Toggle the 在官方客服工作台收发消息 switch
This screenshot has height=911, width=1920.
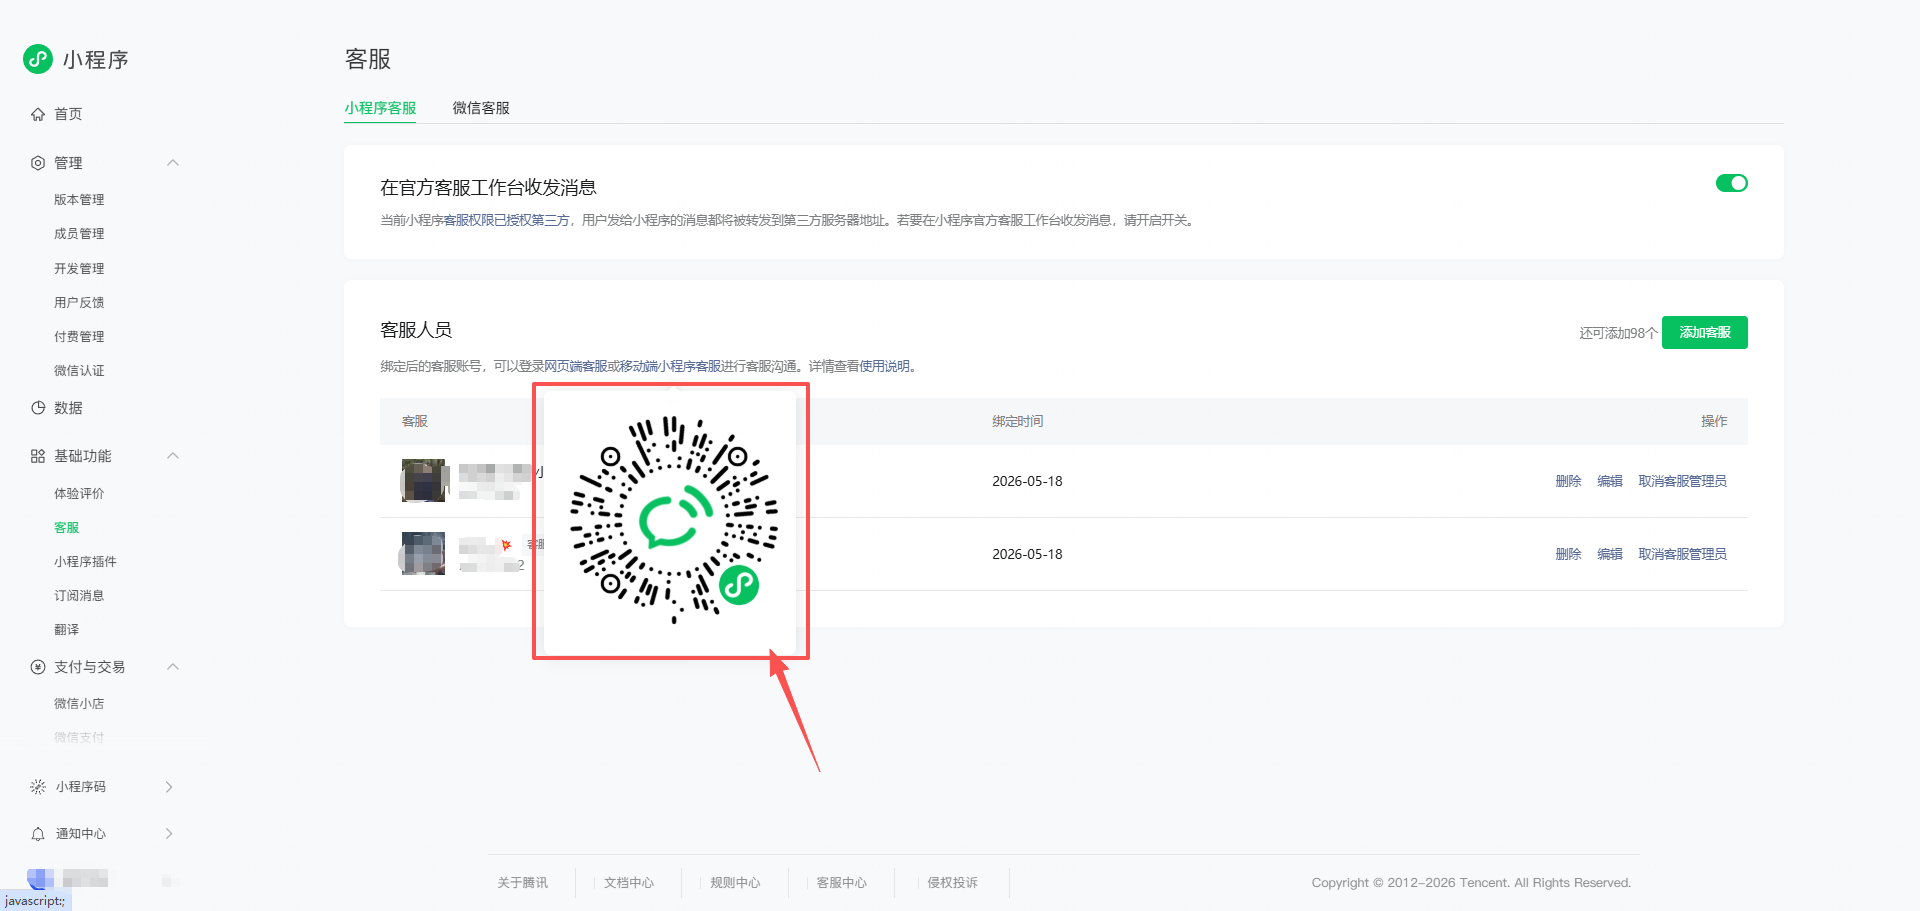click(x=1731, y=183)
